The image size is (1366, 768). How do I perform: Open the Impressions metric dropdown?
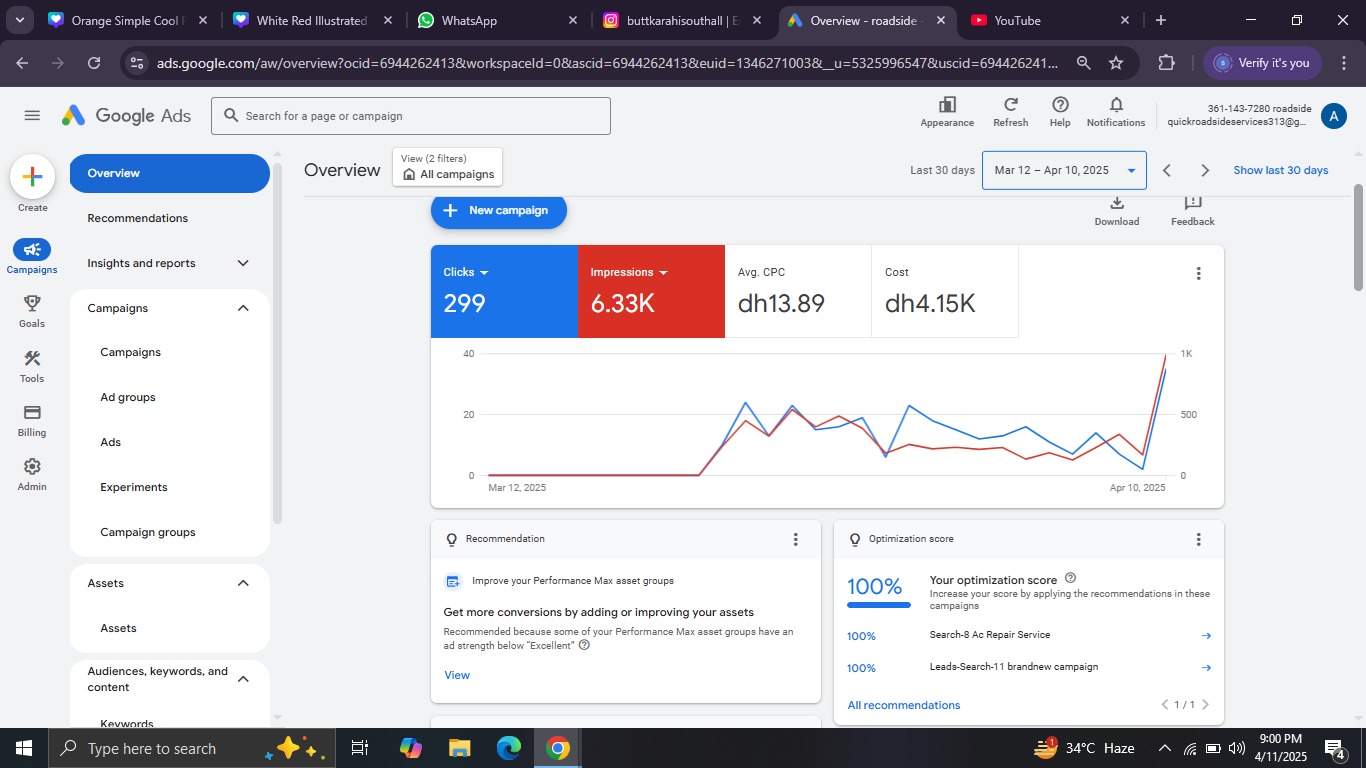tap(663, 273)
